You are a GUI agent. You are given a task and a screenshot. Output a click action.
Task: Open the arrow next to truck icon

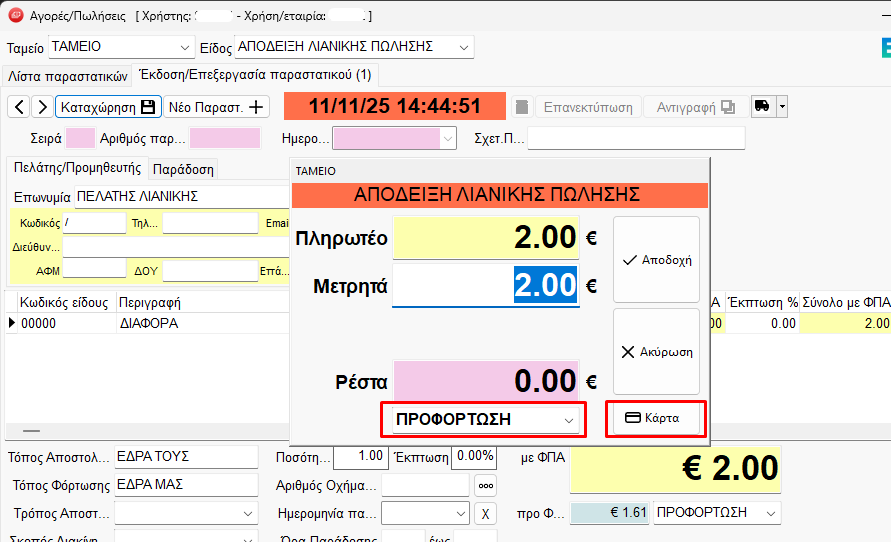pos(782,107)
